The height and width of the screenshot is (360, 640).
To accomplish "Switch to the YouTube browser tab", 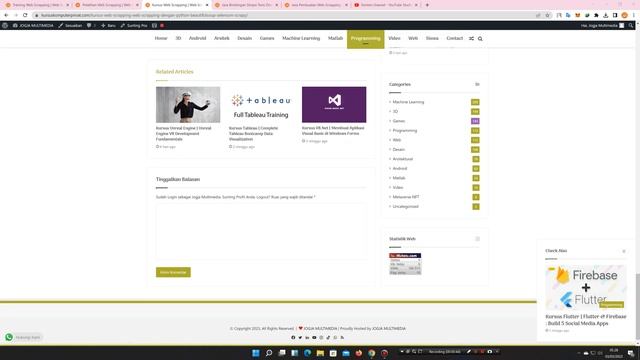I will (x=386, y=5).
